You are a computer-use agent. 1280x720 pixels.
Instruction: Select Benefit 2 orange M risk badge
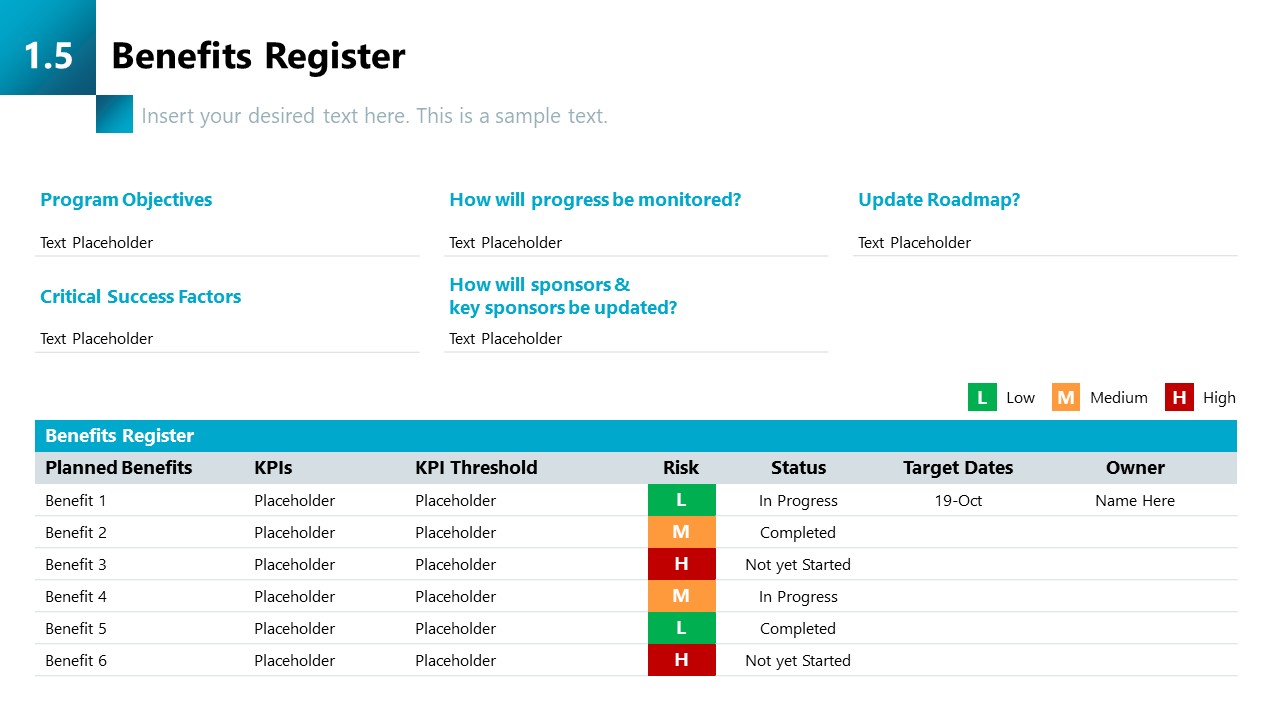coord(681,532)
